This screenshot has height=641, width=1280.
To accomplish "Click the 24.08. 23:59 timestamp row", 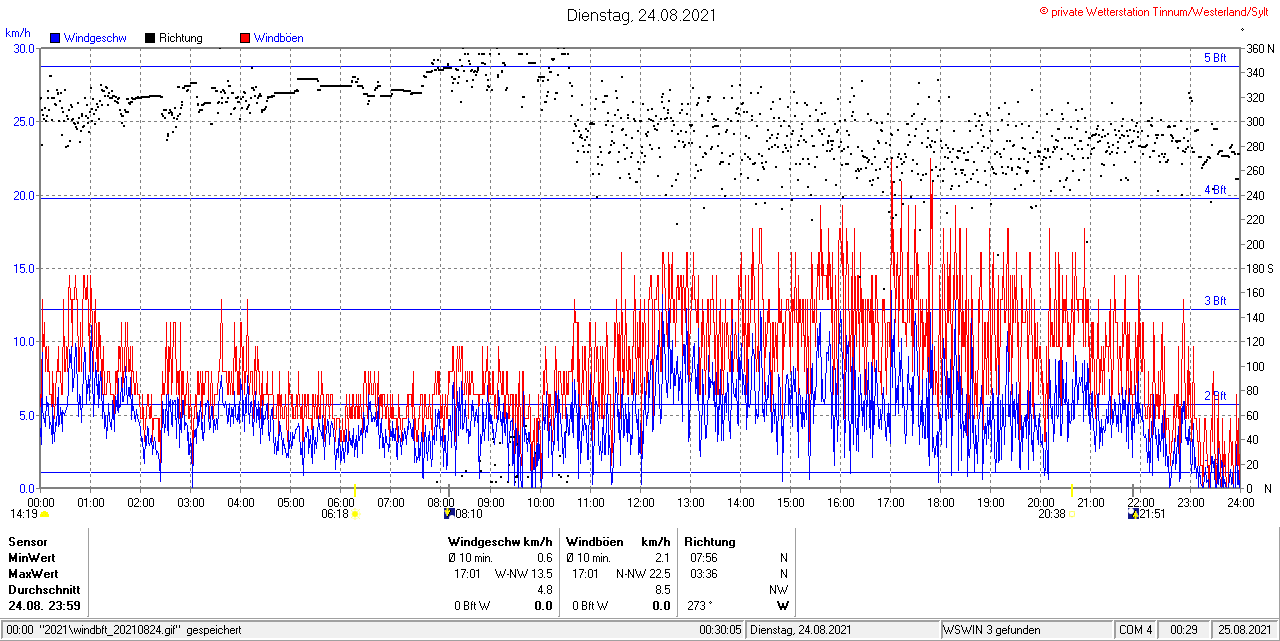I will 45,606.
